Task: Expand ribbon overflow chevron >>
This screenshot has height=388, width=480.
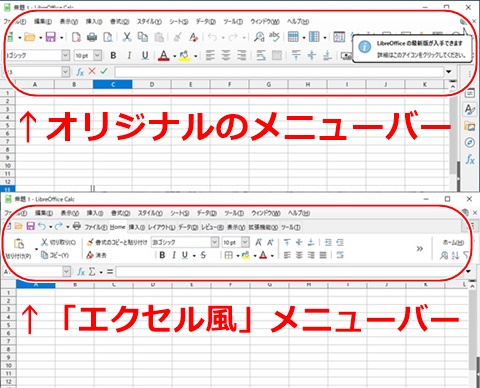Action: point(420,249)
